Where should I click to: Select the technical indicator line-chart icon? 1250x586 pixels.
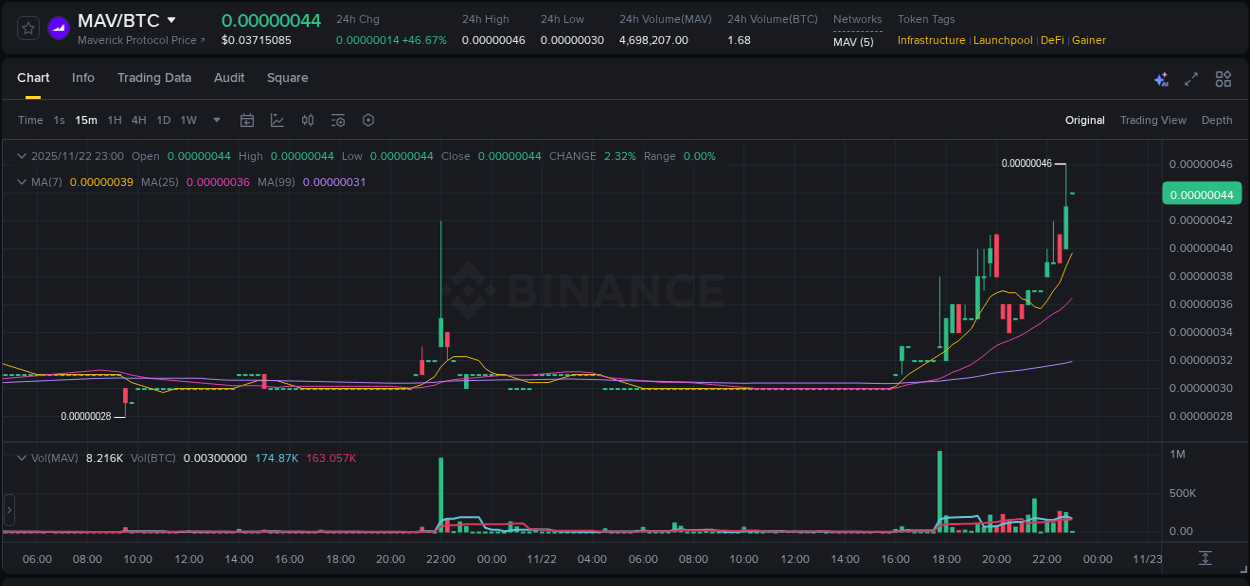277,120
